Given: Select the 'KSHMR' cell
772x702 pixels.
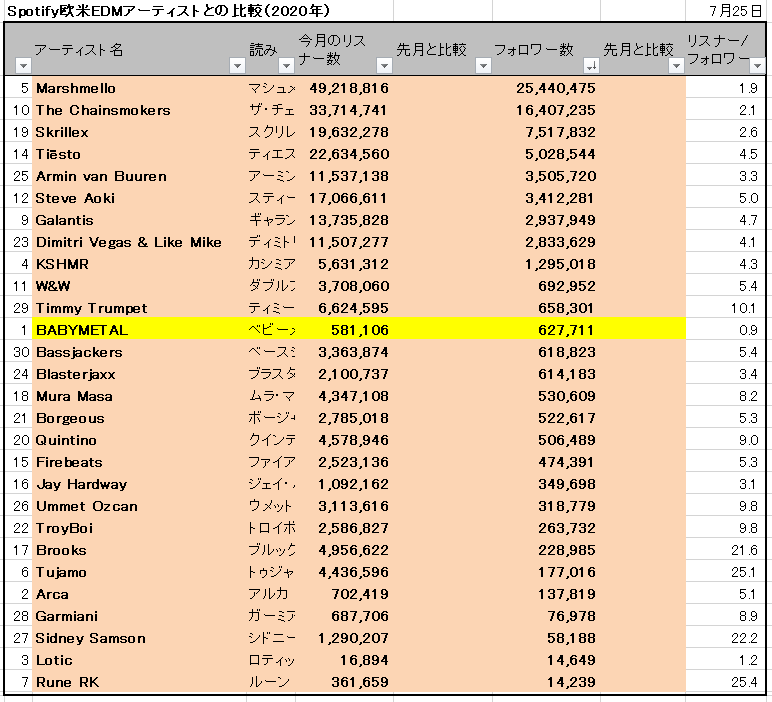Looking at the screenshot, I should (139, 264).
